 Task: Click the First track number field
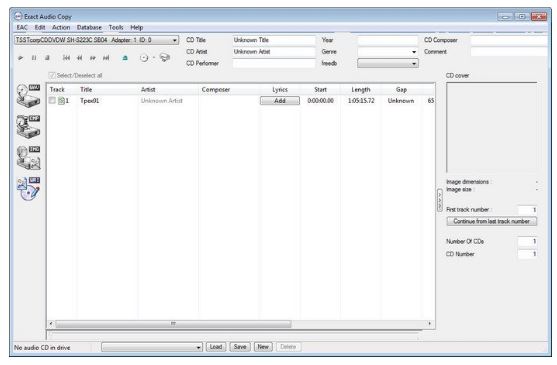pos(527,210)
